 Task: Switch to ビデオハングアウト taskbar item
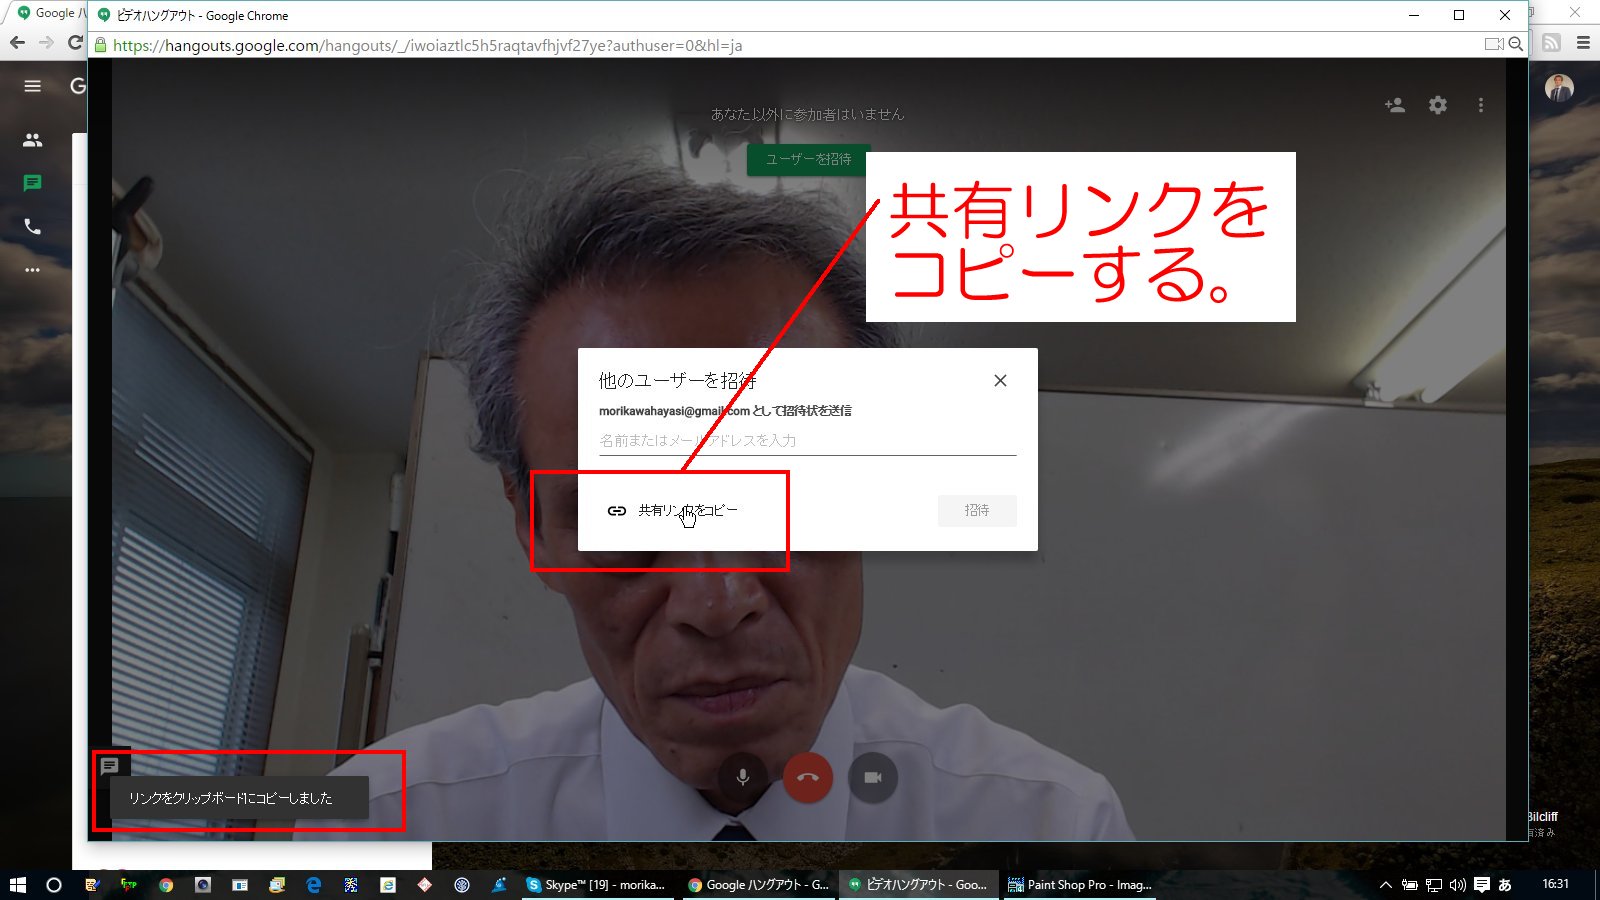(x=918, y=885)
